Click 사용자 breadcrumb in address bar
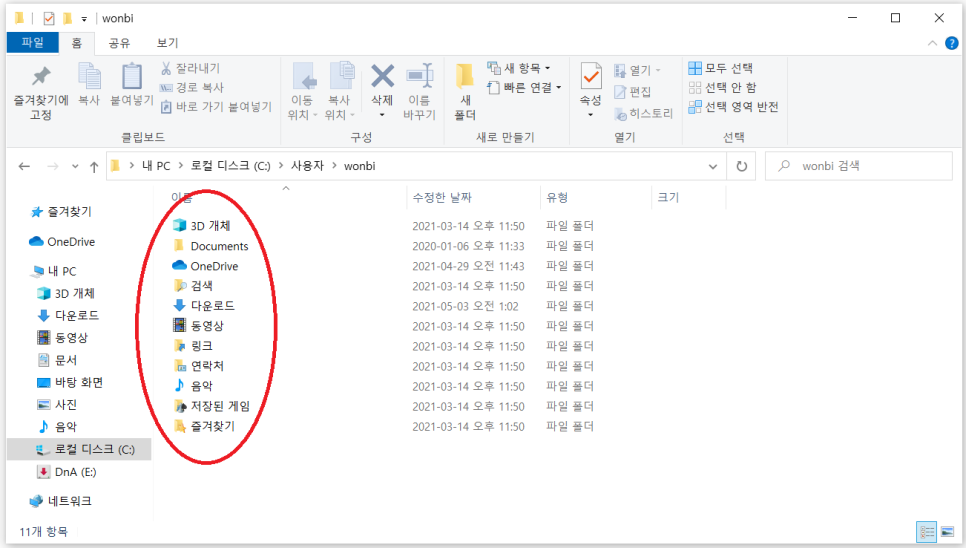This screenshot has height=548, width=966. (x=307, y=166)
